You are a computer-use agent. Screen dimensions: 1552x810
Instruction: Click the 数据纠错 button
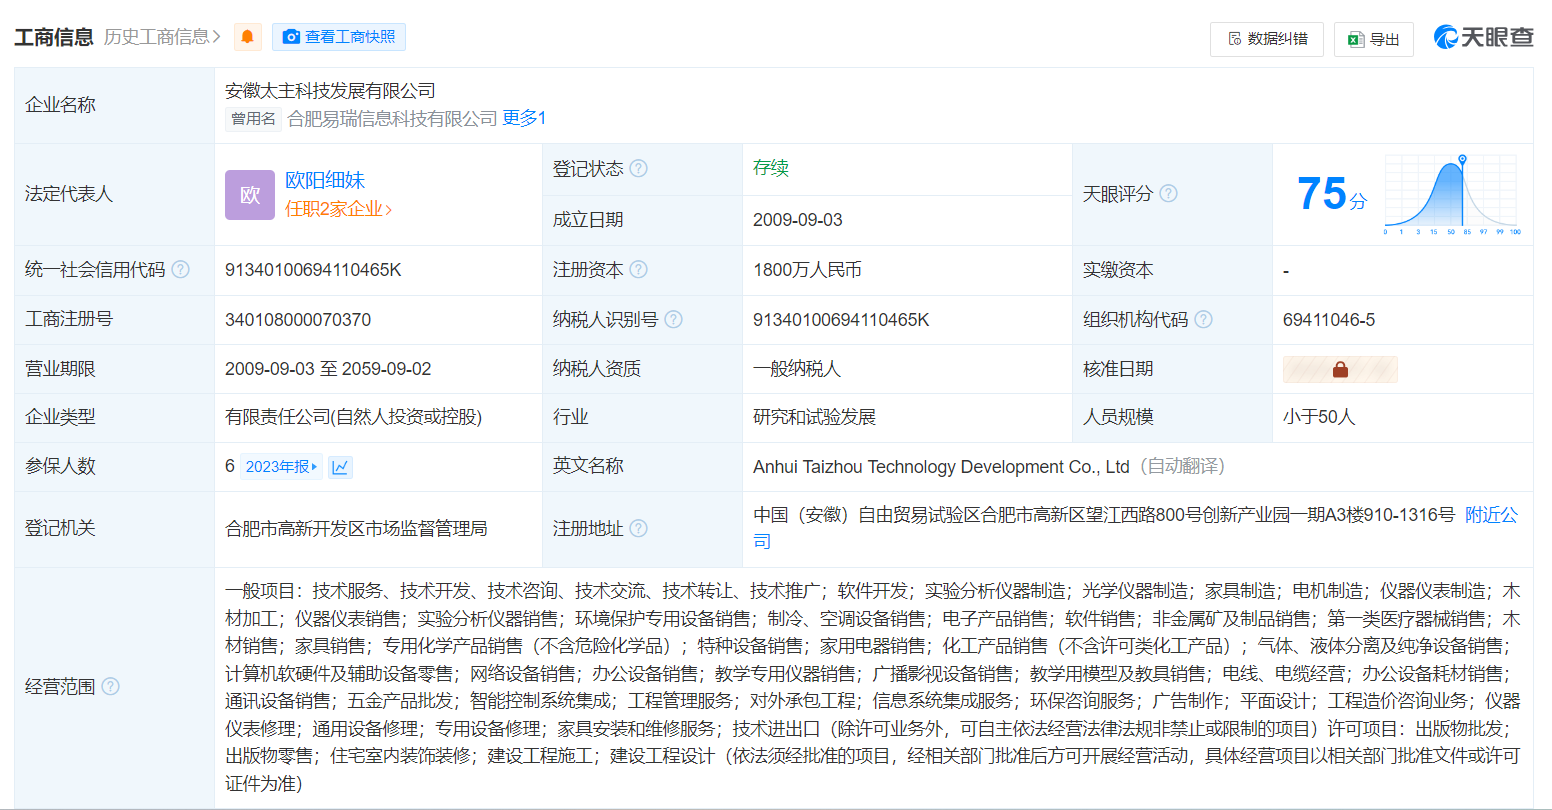pyautogui.click(x=1267, y=39)
